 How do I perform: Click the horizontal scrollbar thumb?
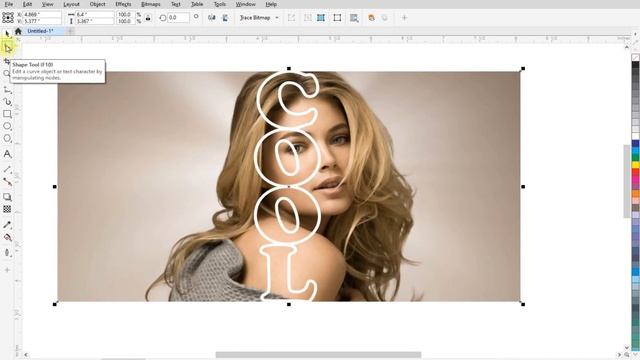(x=318, y=355)
